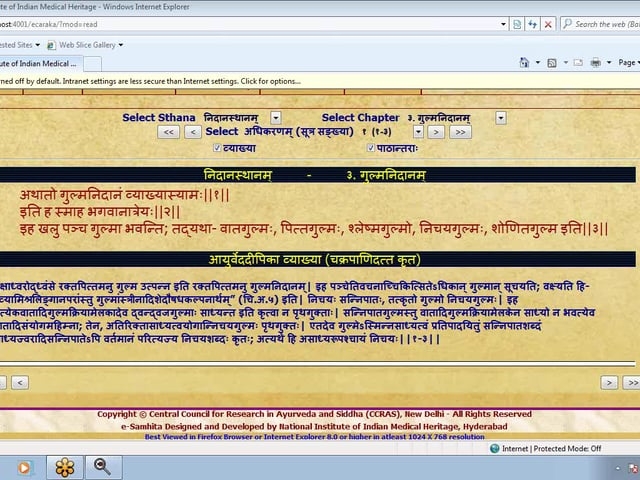Click the printer icon in command bar
Screen dimensions: 640x480
[x=596, y=63]
